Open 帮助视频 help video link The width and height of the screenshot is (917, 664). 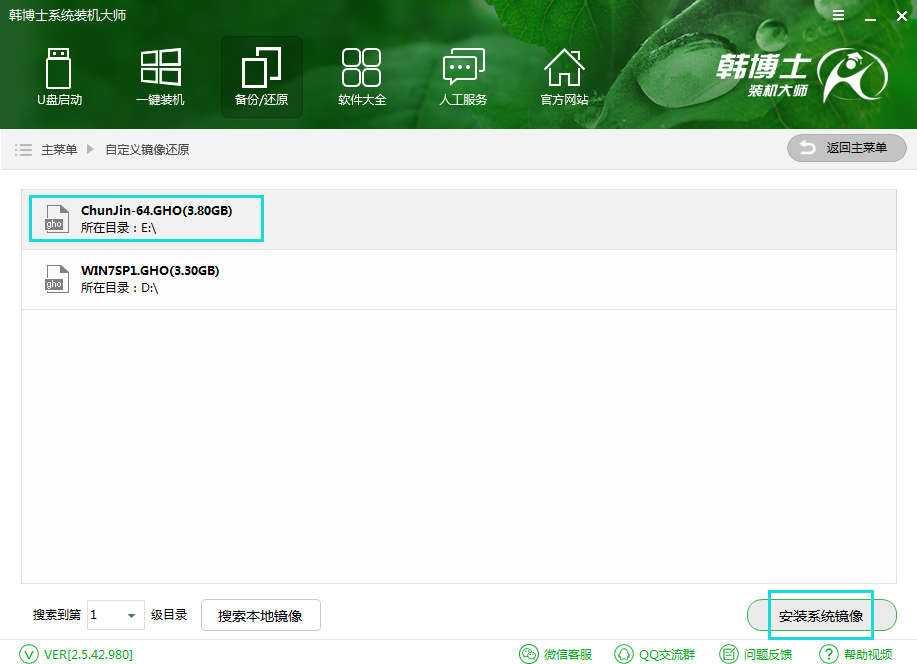coord(856,654)
